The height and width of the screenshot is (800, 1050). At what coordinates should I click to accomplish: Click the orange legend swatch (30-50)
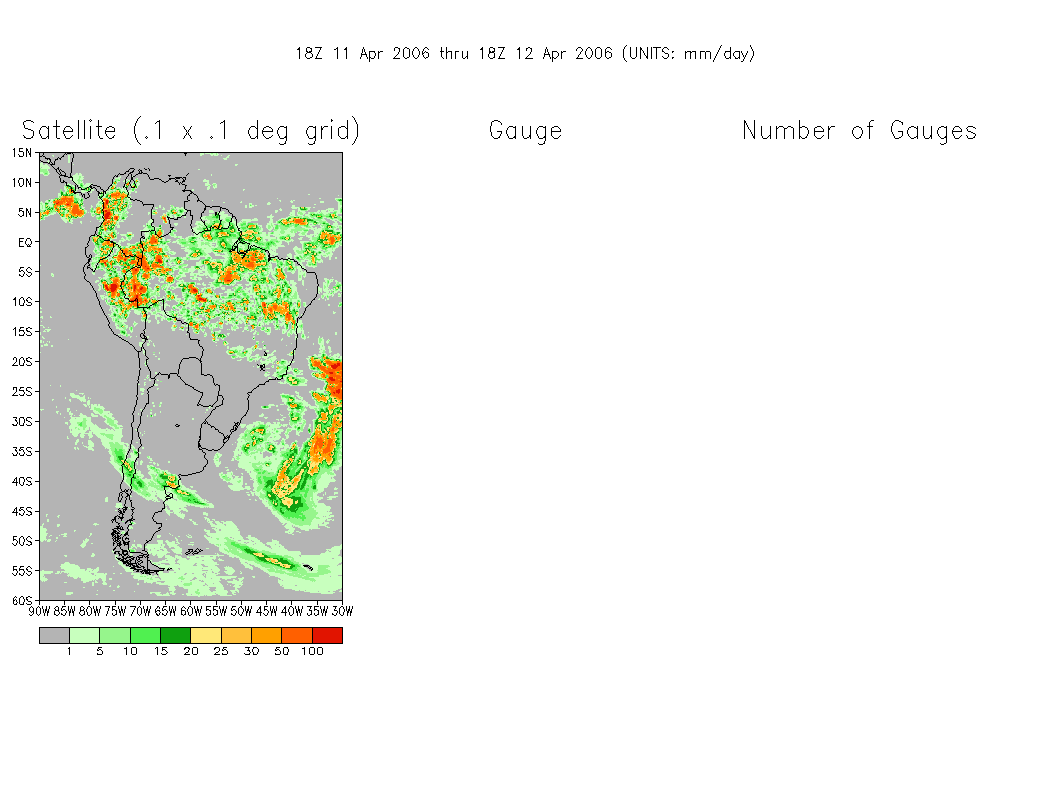click(x=267, y=635)
